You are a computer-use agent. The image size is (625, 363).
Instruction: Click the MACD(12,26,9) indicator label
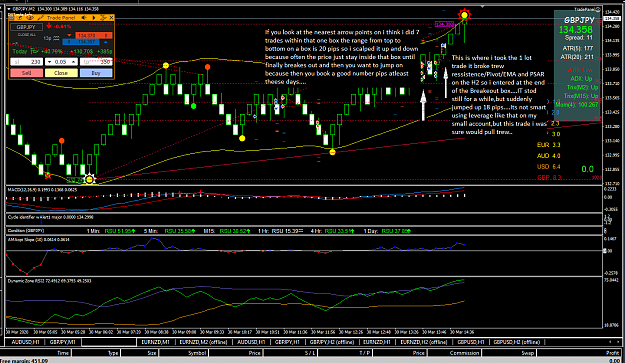[x=42, y=190]
